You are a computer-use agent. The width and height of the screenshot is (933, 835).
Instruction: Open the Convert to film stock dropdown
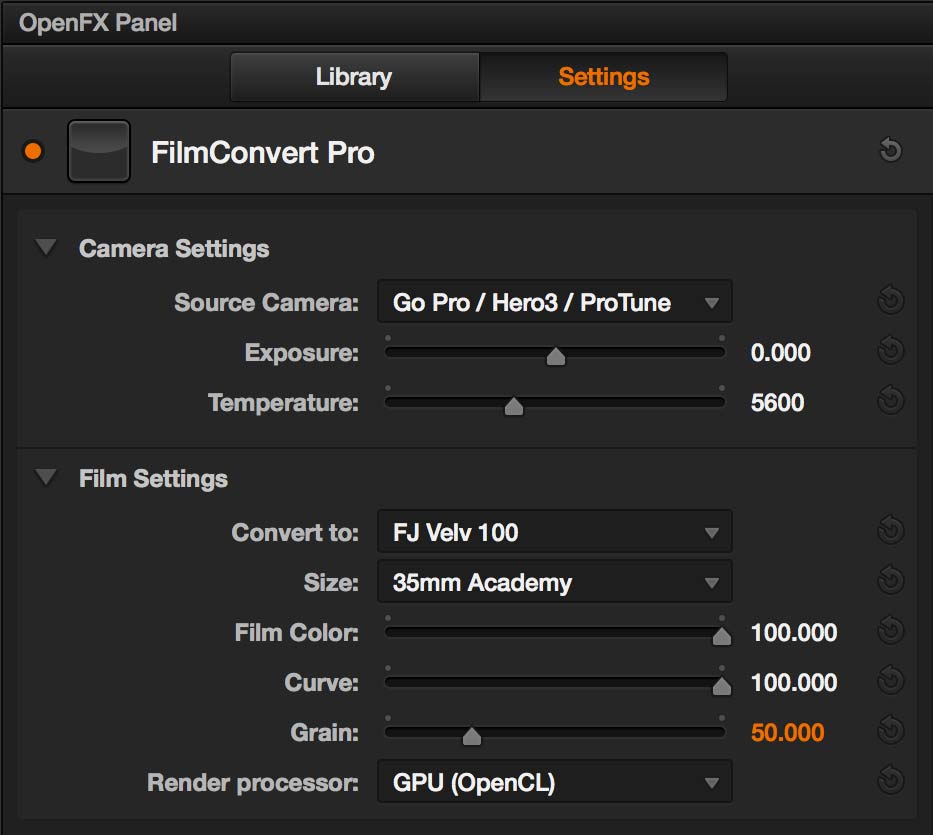(555, 531)
